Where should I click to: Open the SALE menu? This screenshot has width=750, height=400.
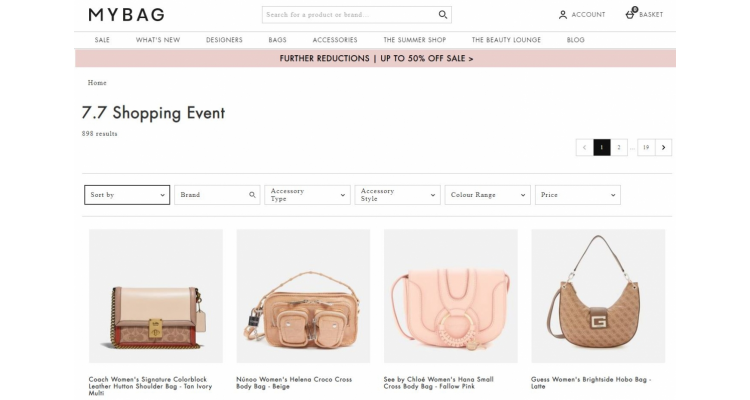point(102,40)
